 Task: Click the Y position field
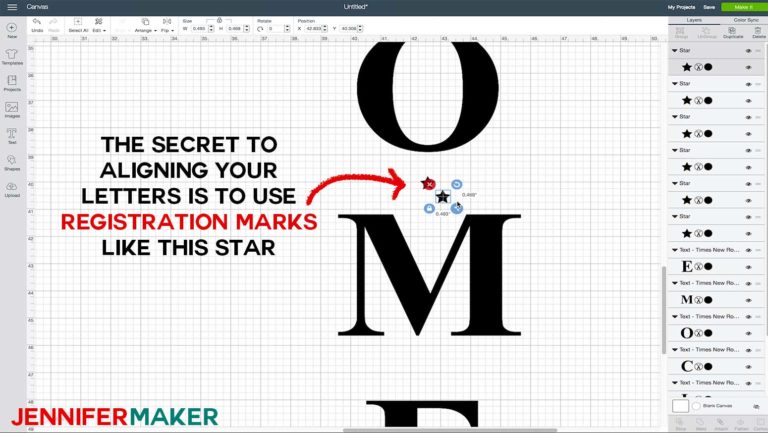pyautogui.click(x=348, y=29)
